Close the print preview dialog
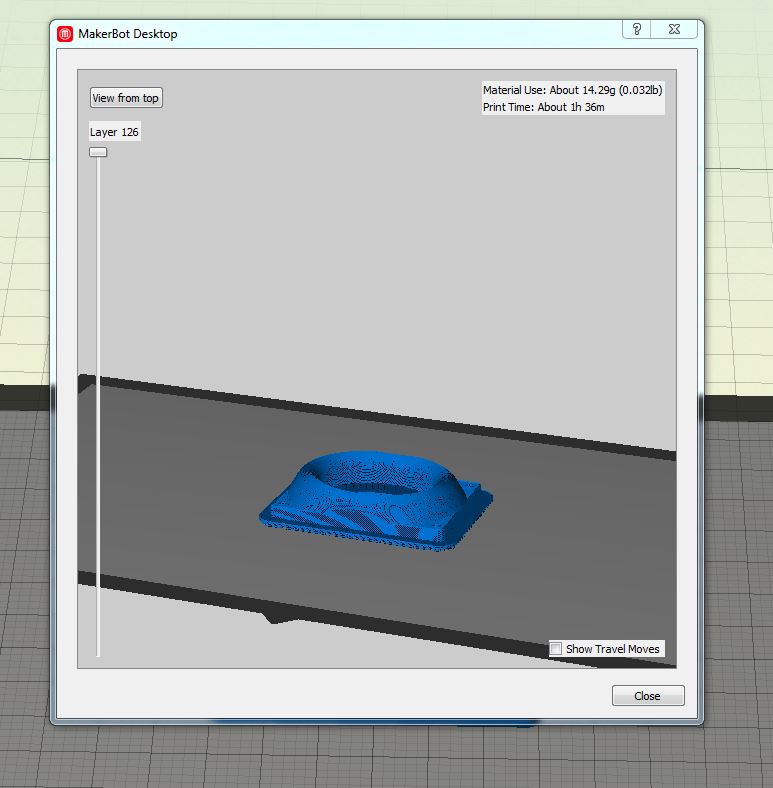773x788 pixels. [x=648, y=696]
